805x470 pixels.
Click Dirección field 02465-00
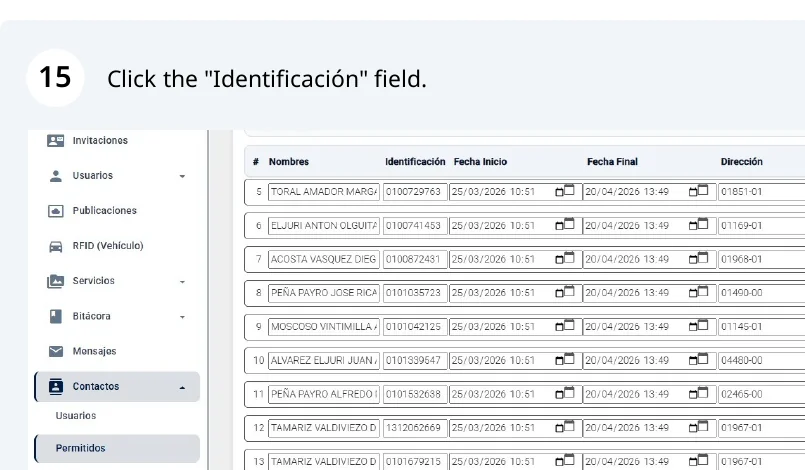coord(761,394)
